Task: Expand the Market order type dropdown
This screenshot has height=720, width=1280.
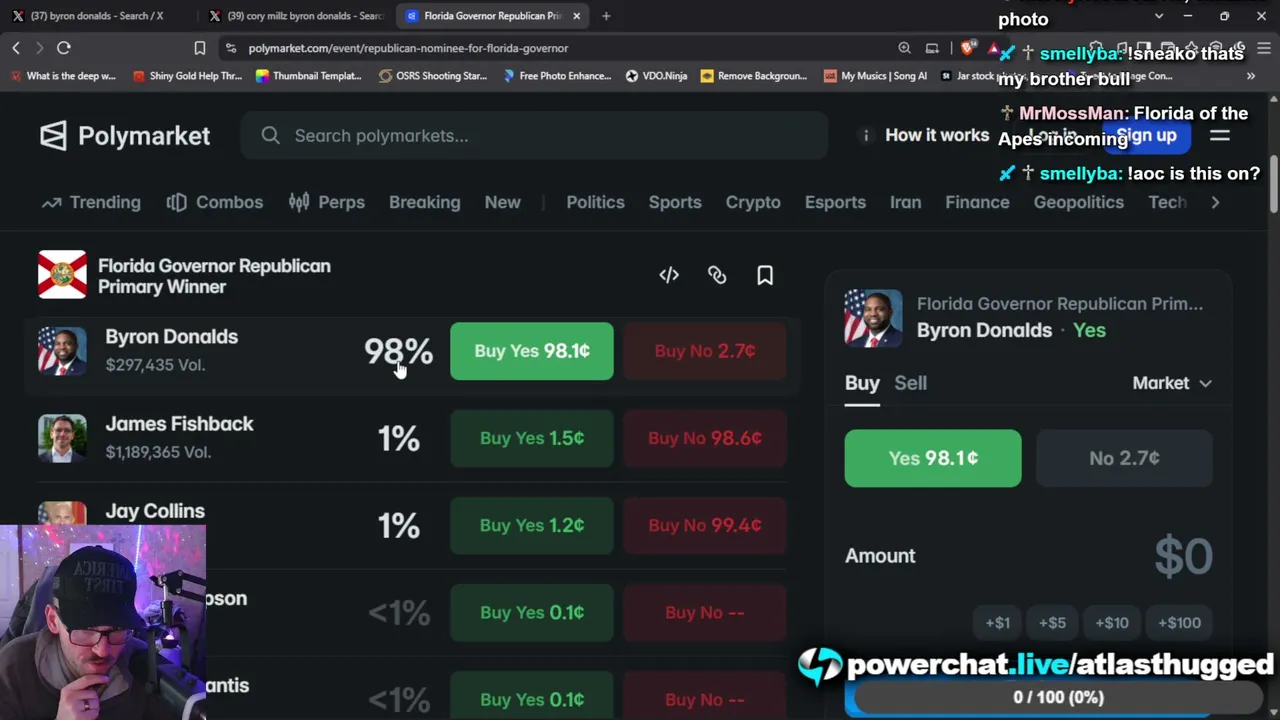Action: tap(1172, 383)
